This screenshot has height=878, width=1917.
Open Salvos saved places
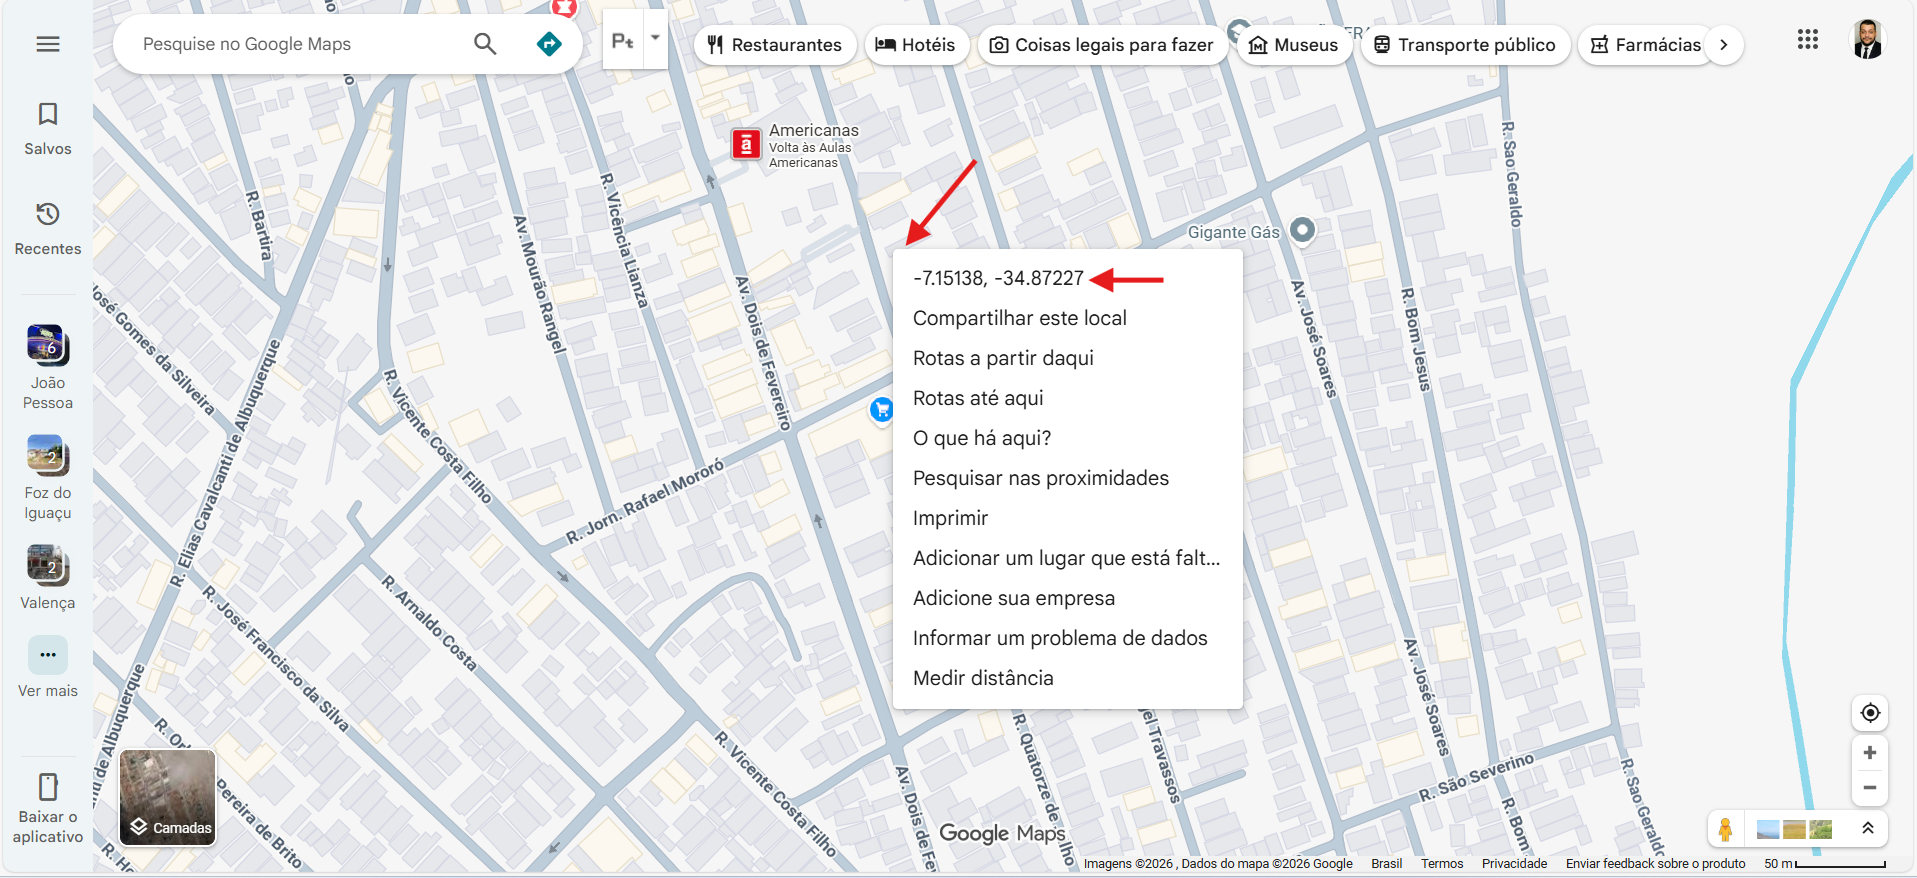pos(48,129)
